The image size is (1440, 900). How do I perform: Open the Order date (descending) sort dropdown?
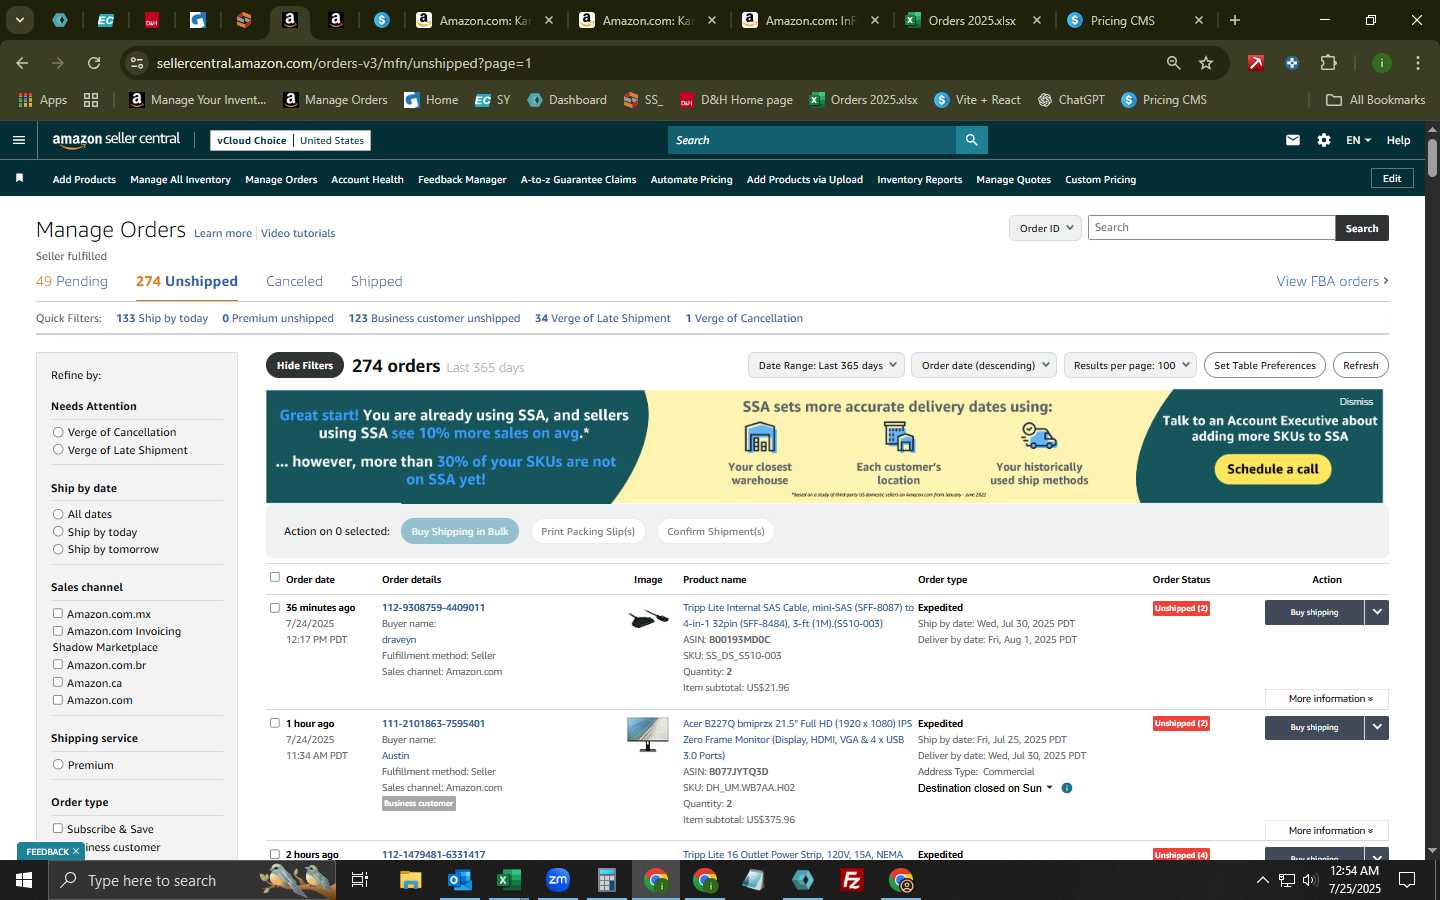click(x=985, y=365)
